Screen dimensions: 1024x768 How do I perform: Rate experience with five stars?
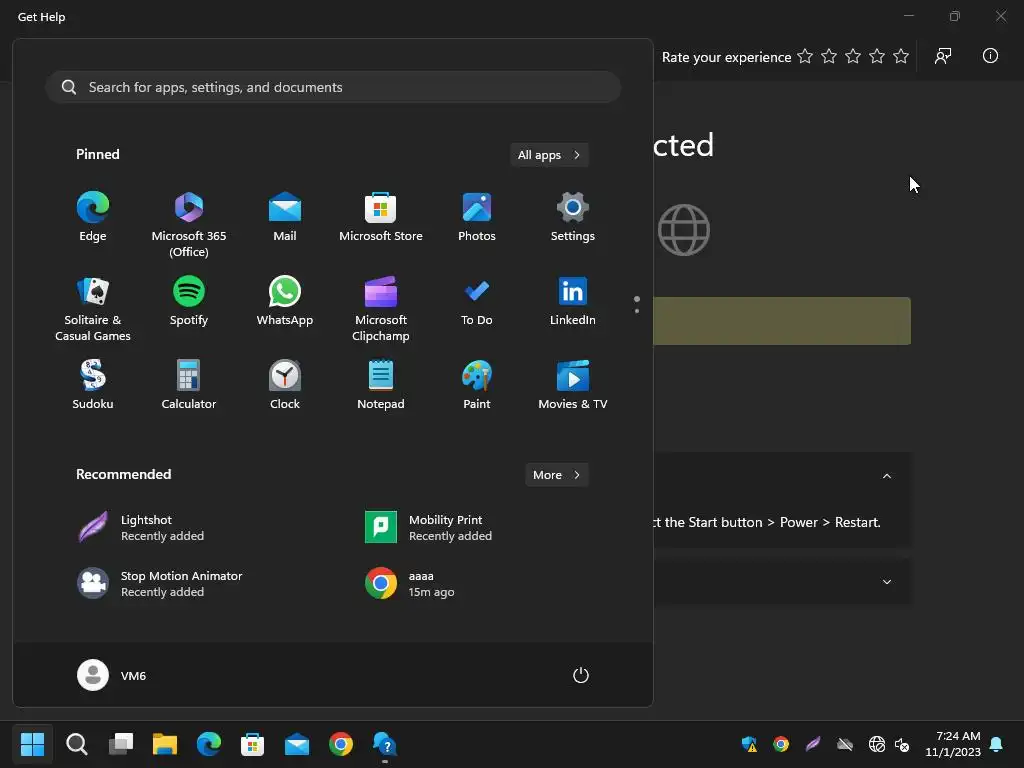(901, 57)
